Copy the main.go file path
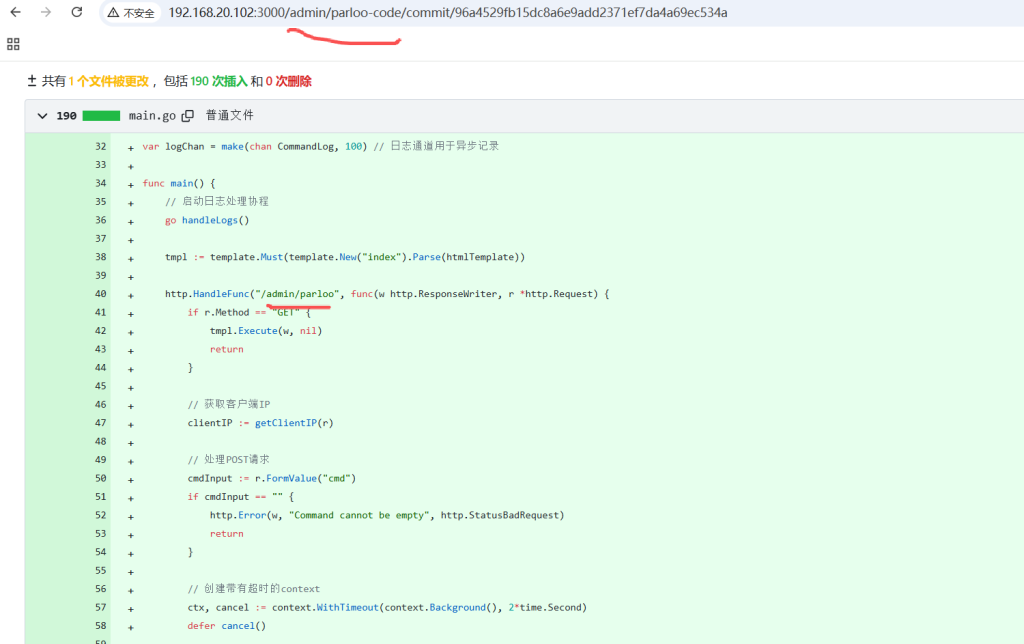This screenshot has height=644, width=1024. point(187,116)
